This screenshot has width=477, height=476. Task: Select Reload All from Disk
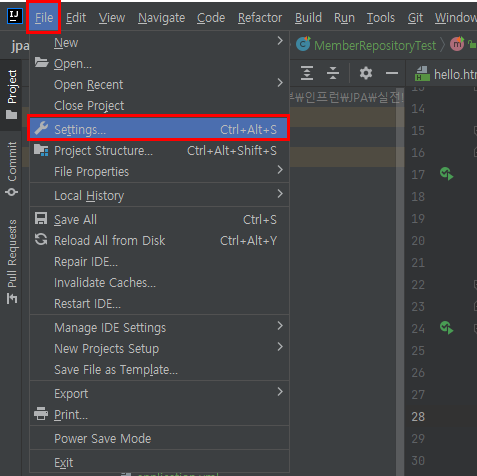point(159,240)
